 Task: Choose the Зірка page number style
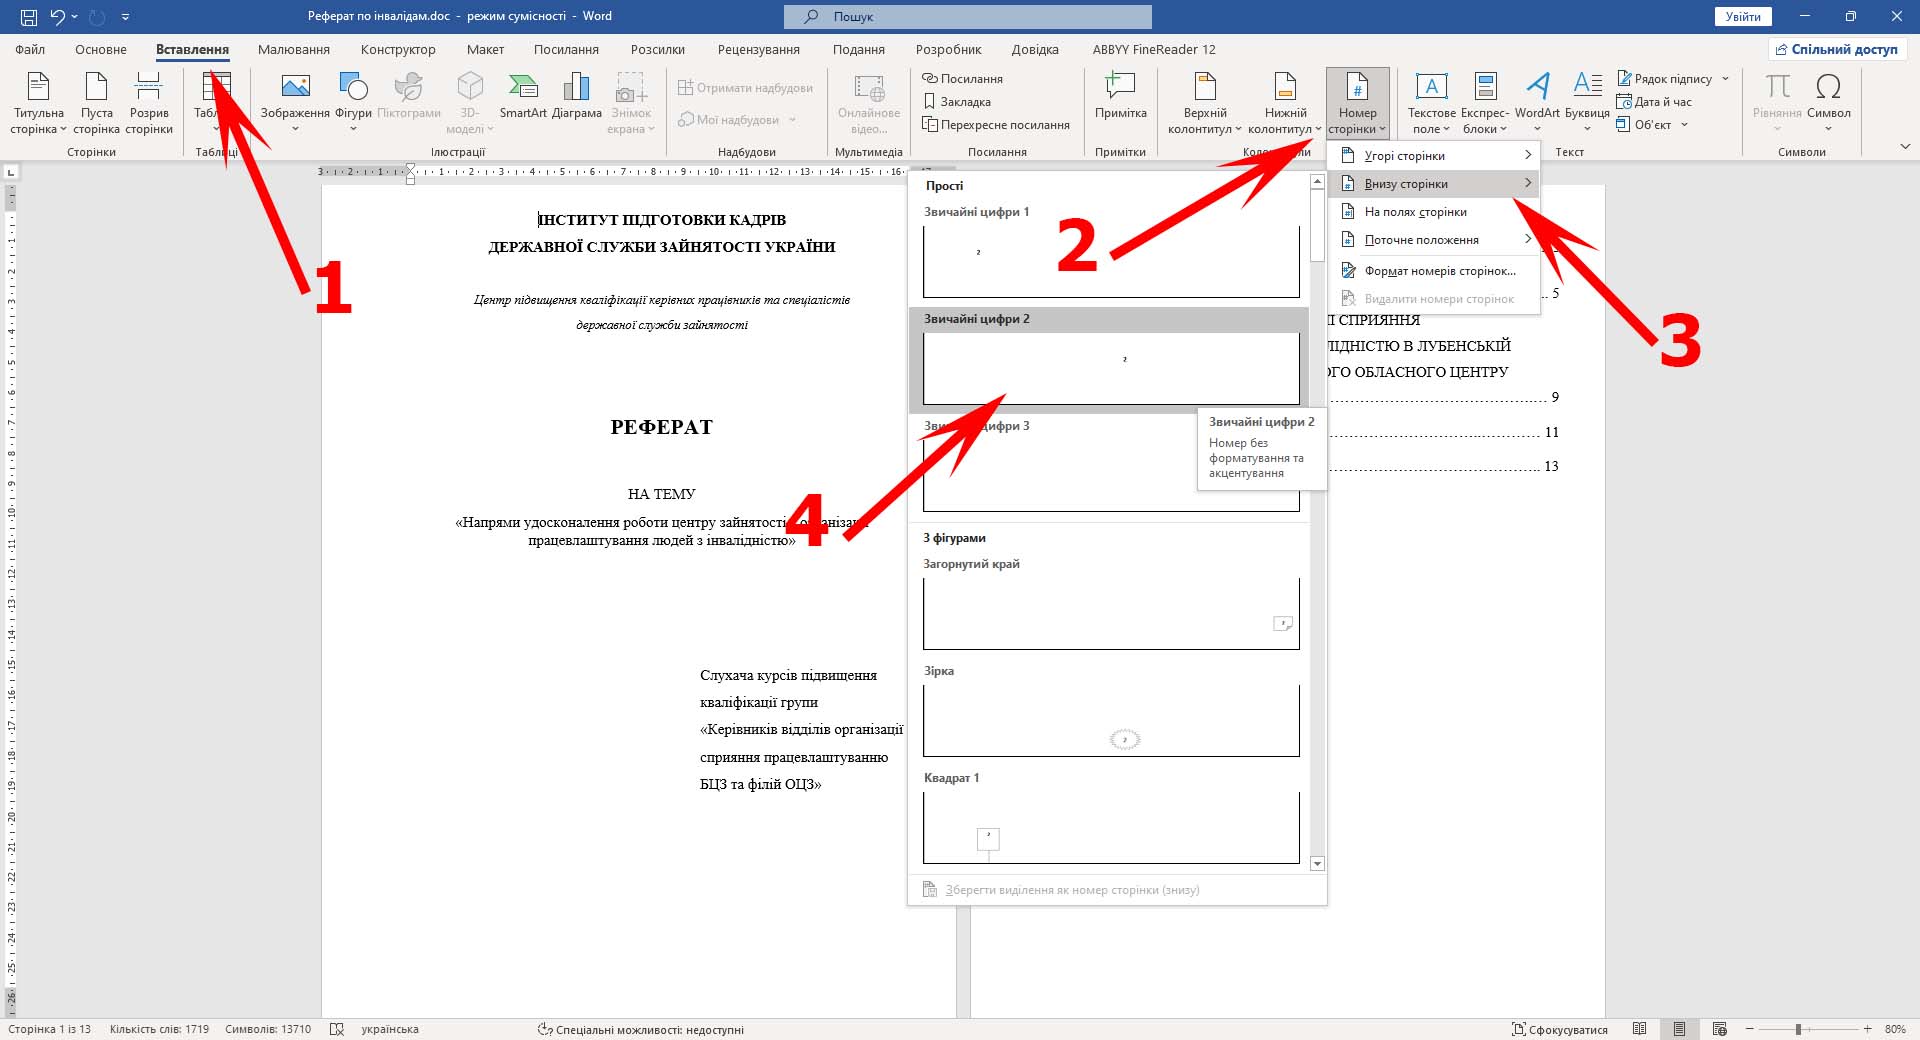tap(1111, 720)
